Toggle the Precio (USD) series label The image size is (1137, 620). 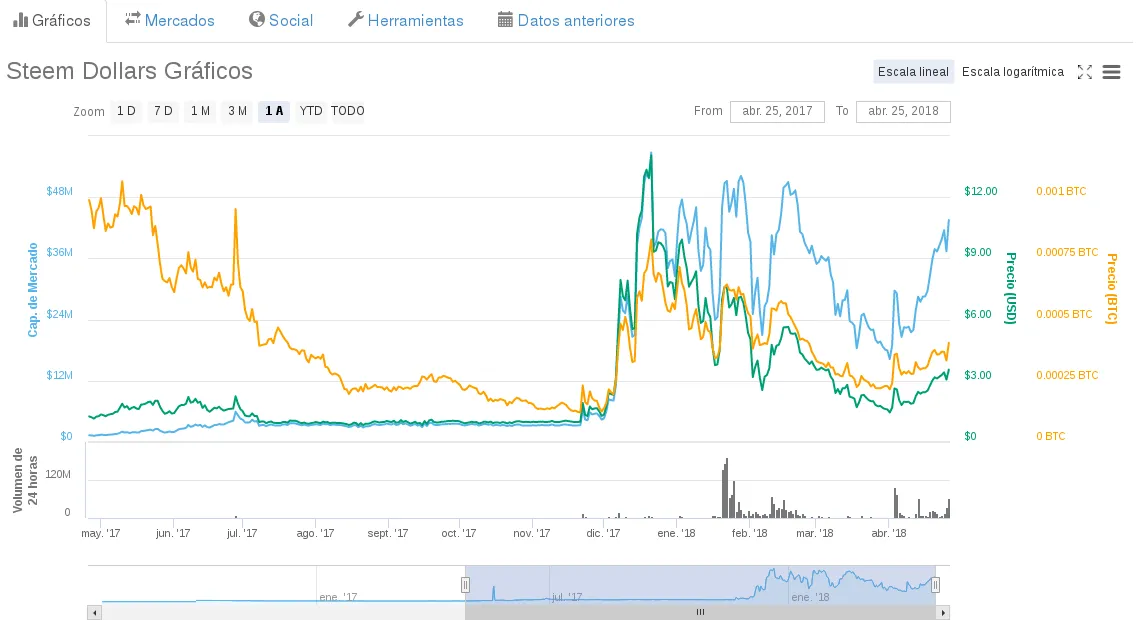pos(1010,288)
